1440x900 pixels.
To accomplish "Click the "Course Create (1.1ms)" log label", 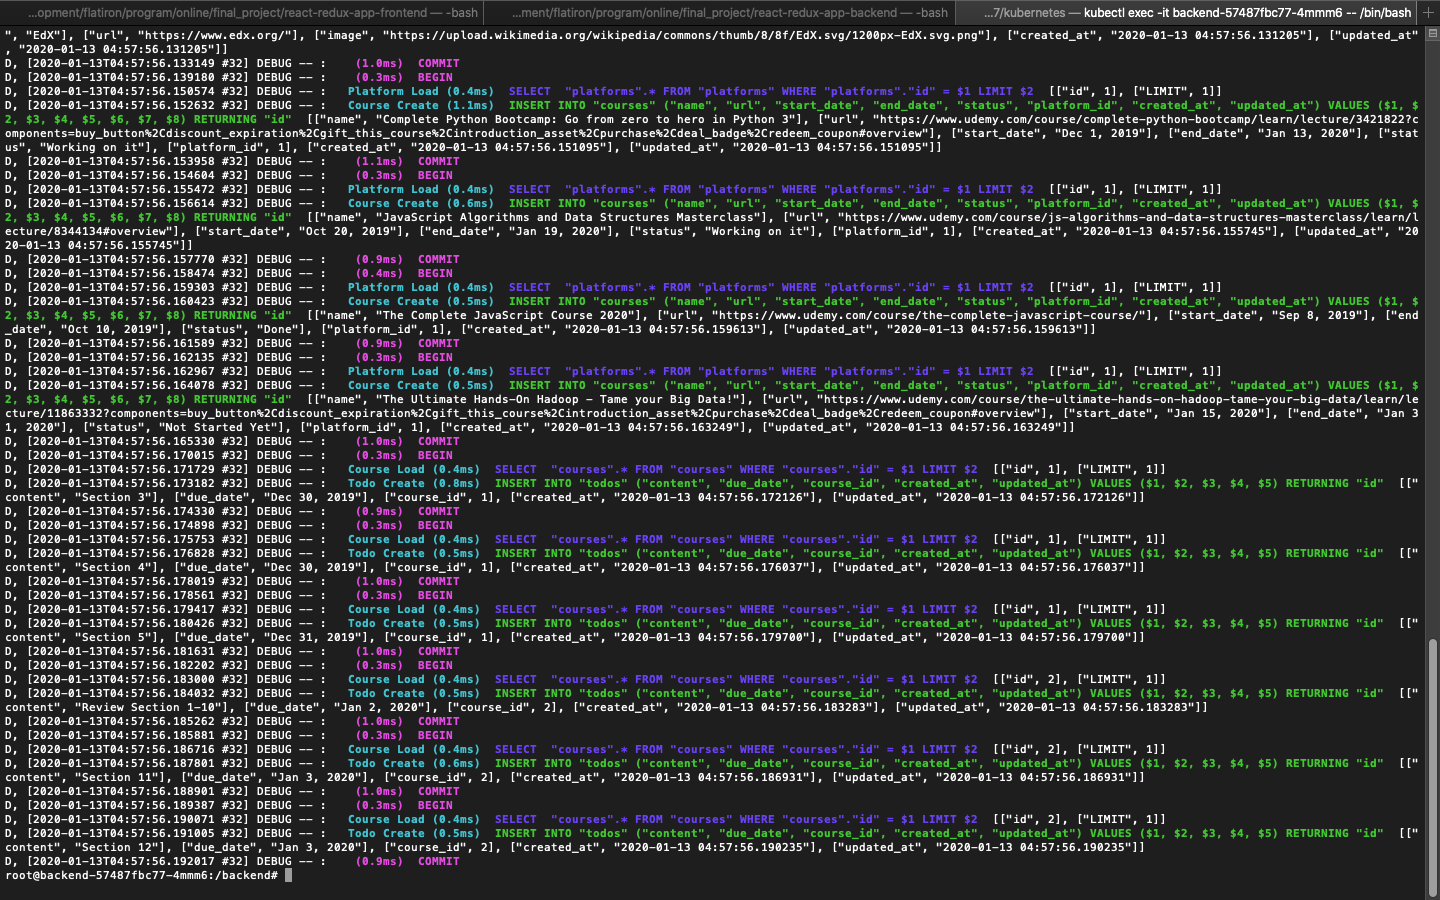I will (x=421, y=105).
